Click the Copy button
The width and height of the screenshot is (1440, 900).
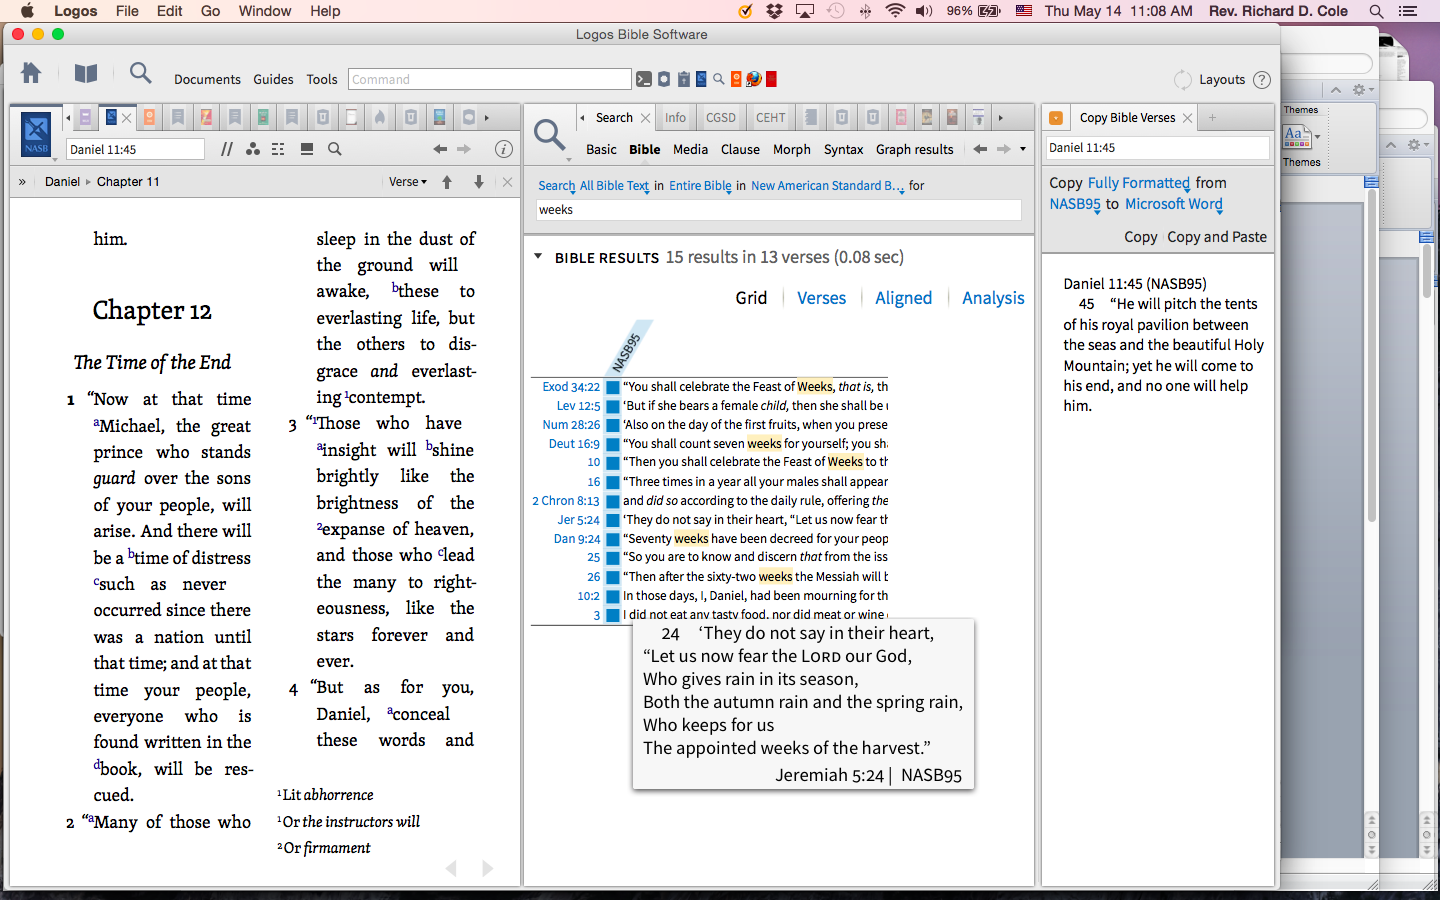1141,237
